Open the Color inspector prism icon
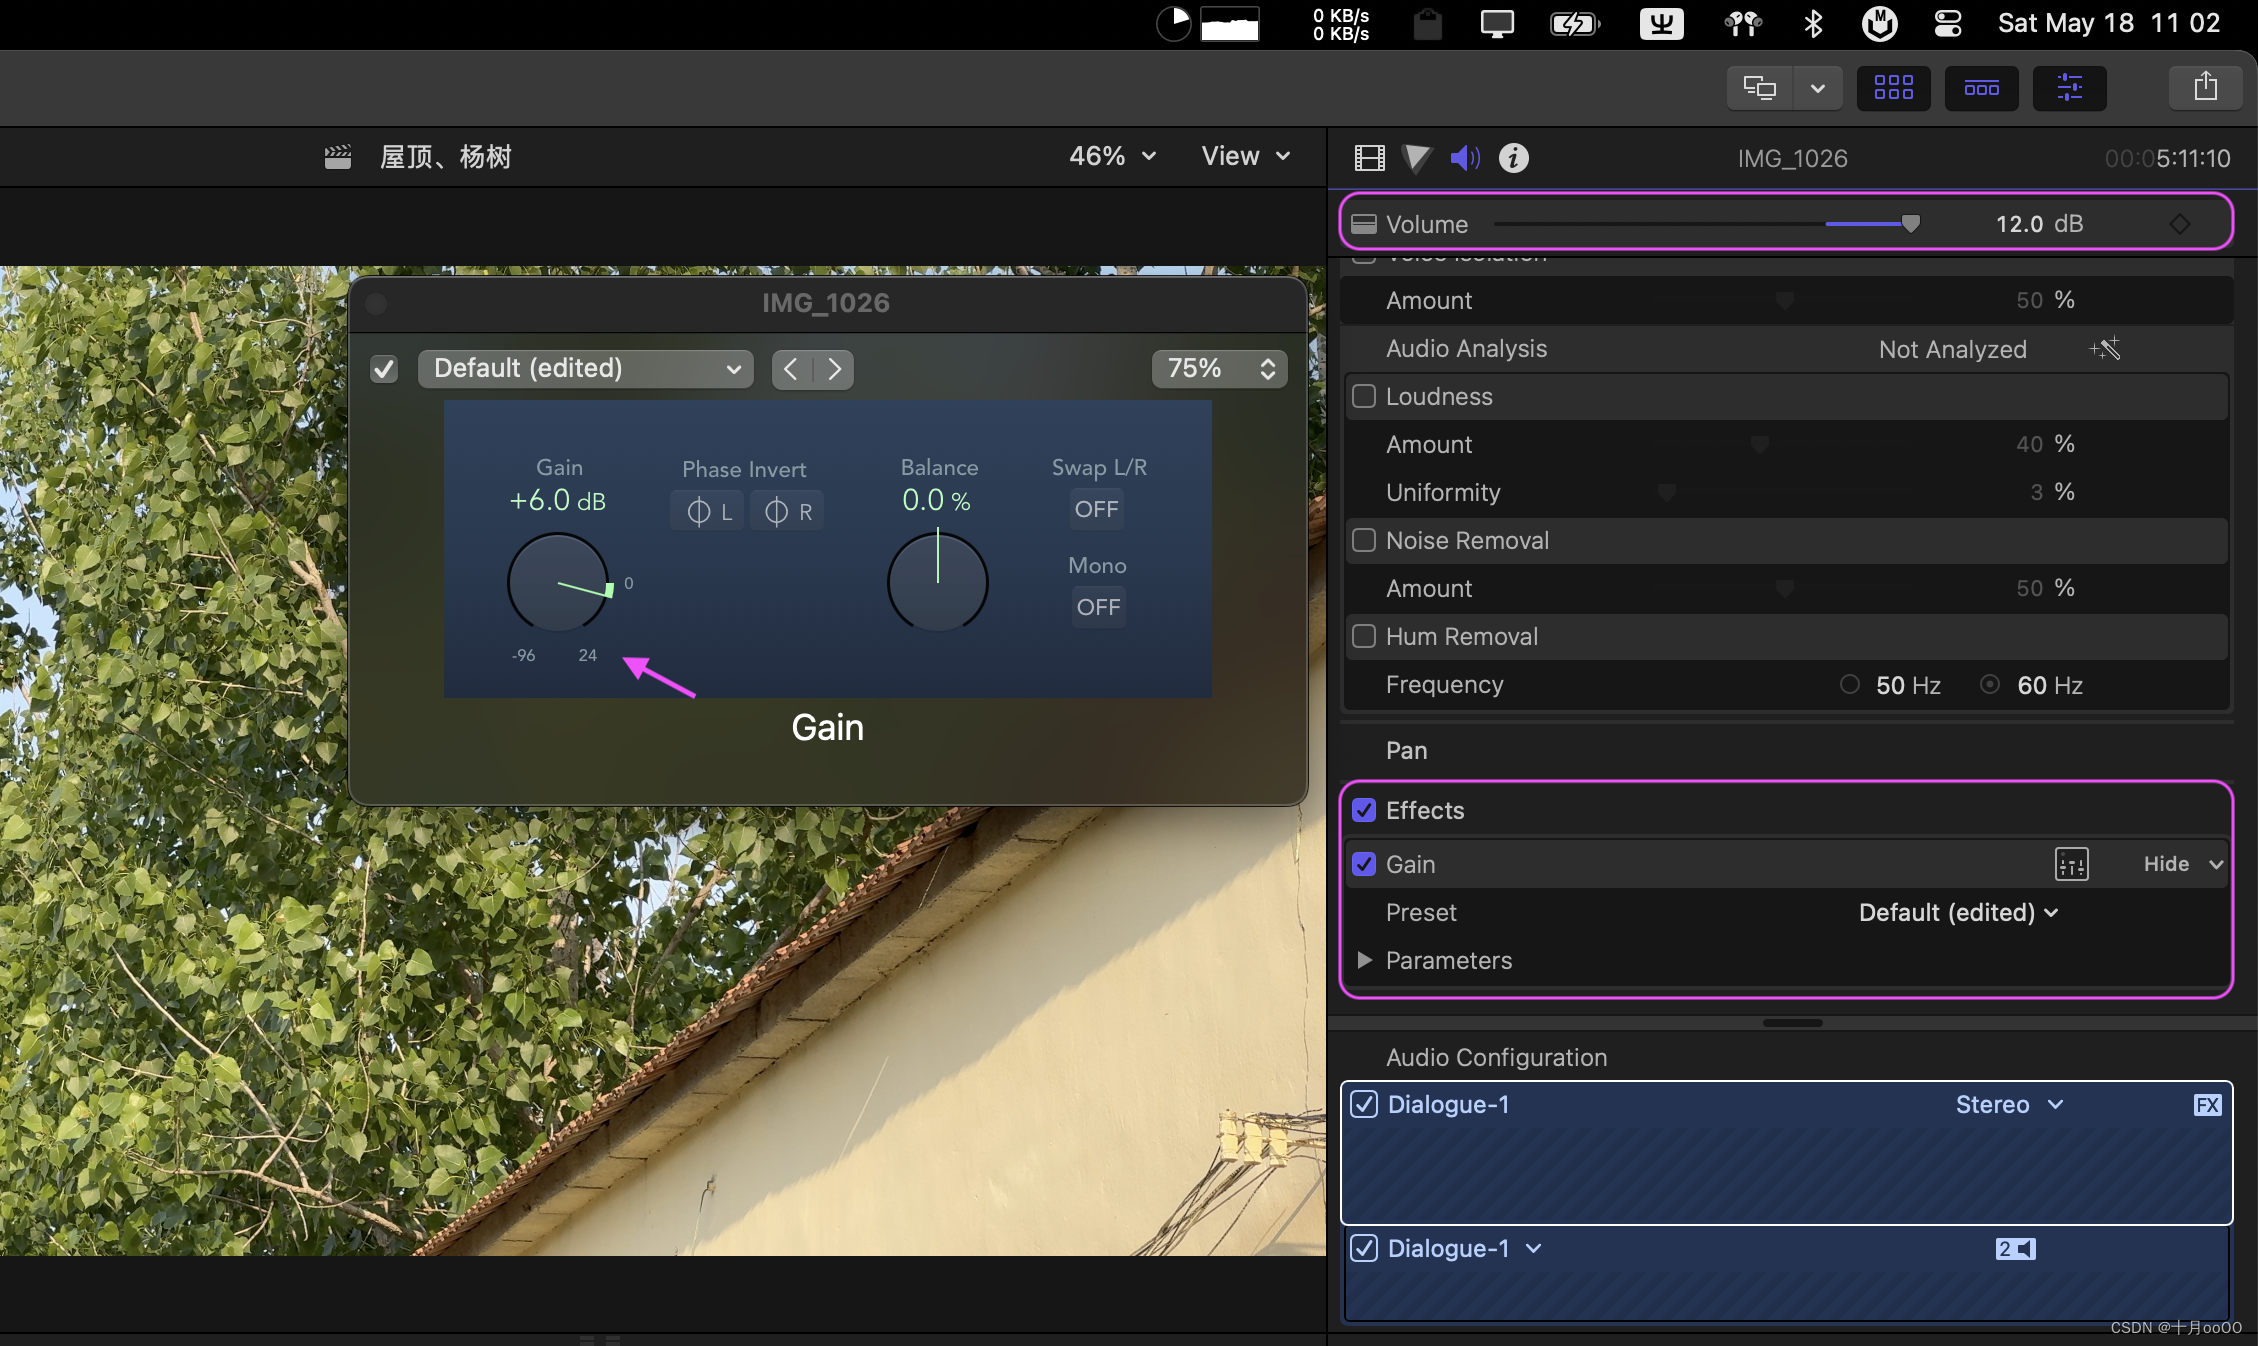Viewport: 2258px width, 1346px height. (x=1416, y=158)
